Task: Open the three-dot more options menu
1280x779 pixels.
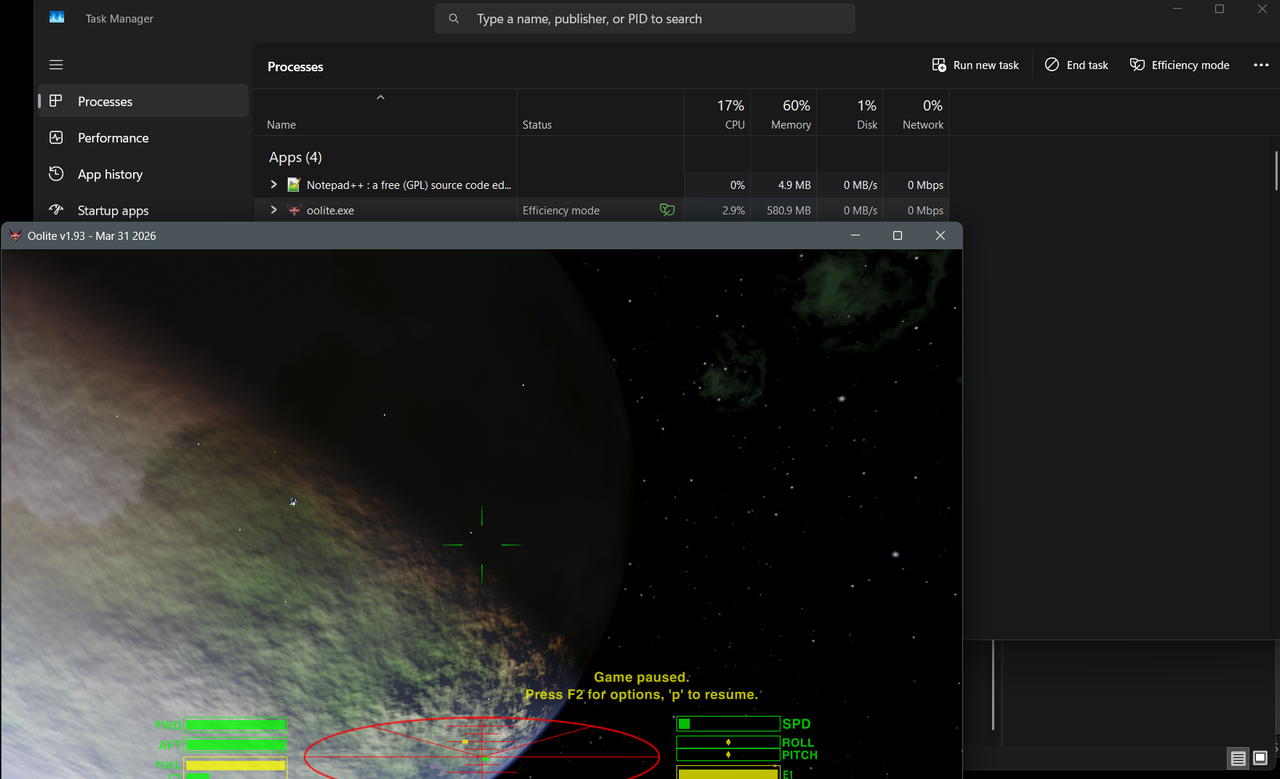Action: [1261, 65]
